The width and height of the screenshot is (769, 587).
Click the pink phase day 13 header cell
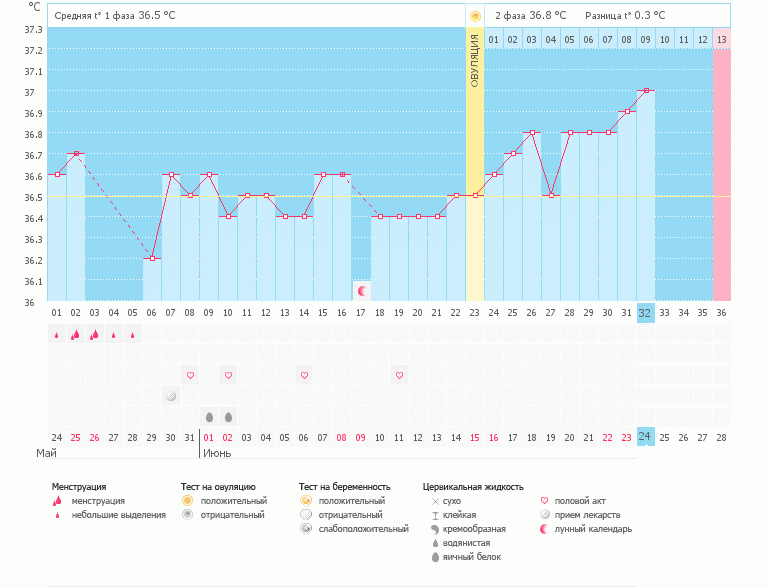[722, 39]
